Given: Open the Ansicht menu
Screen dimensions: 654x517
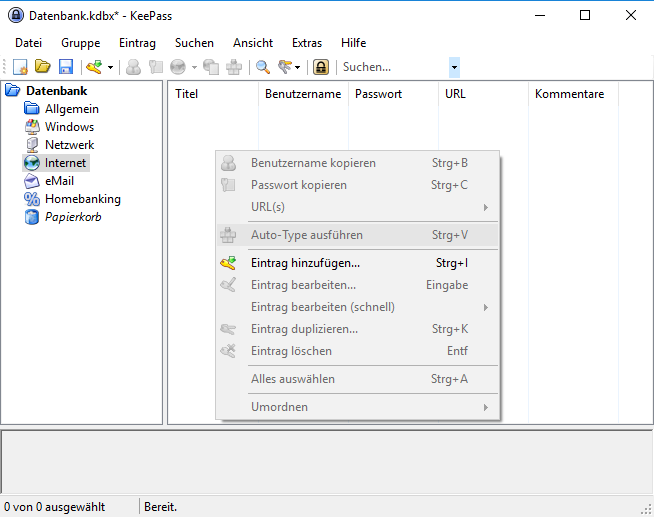Looking at the screenshot, I should [x=253, y=43].
